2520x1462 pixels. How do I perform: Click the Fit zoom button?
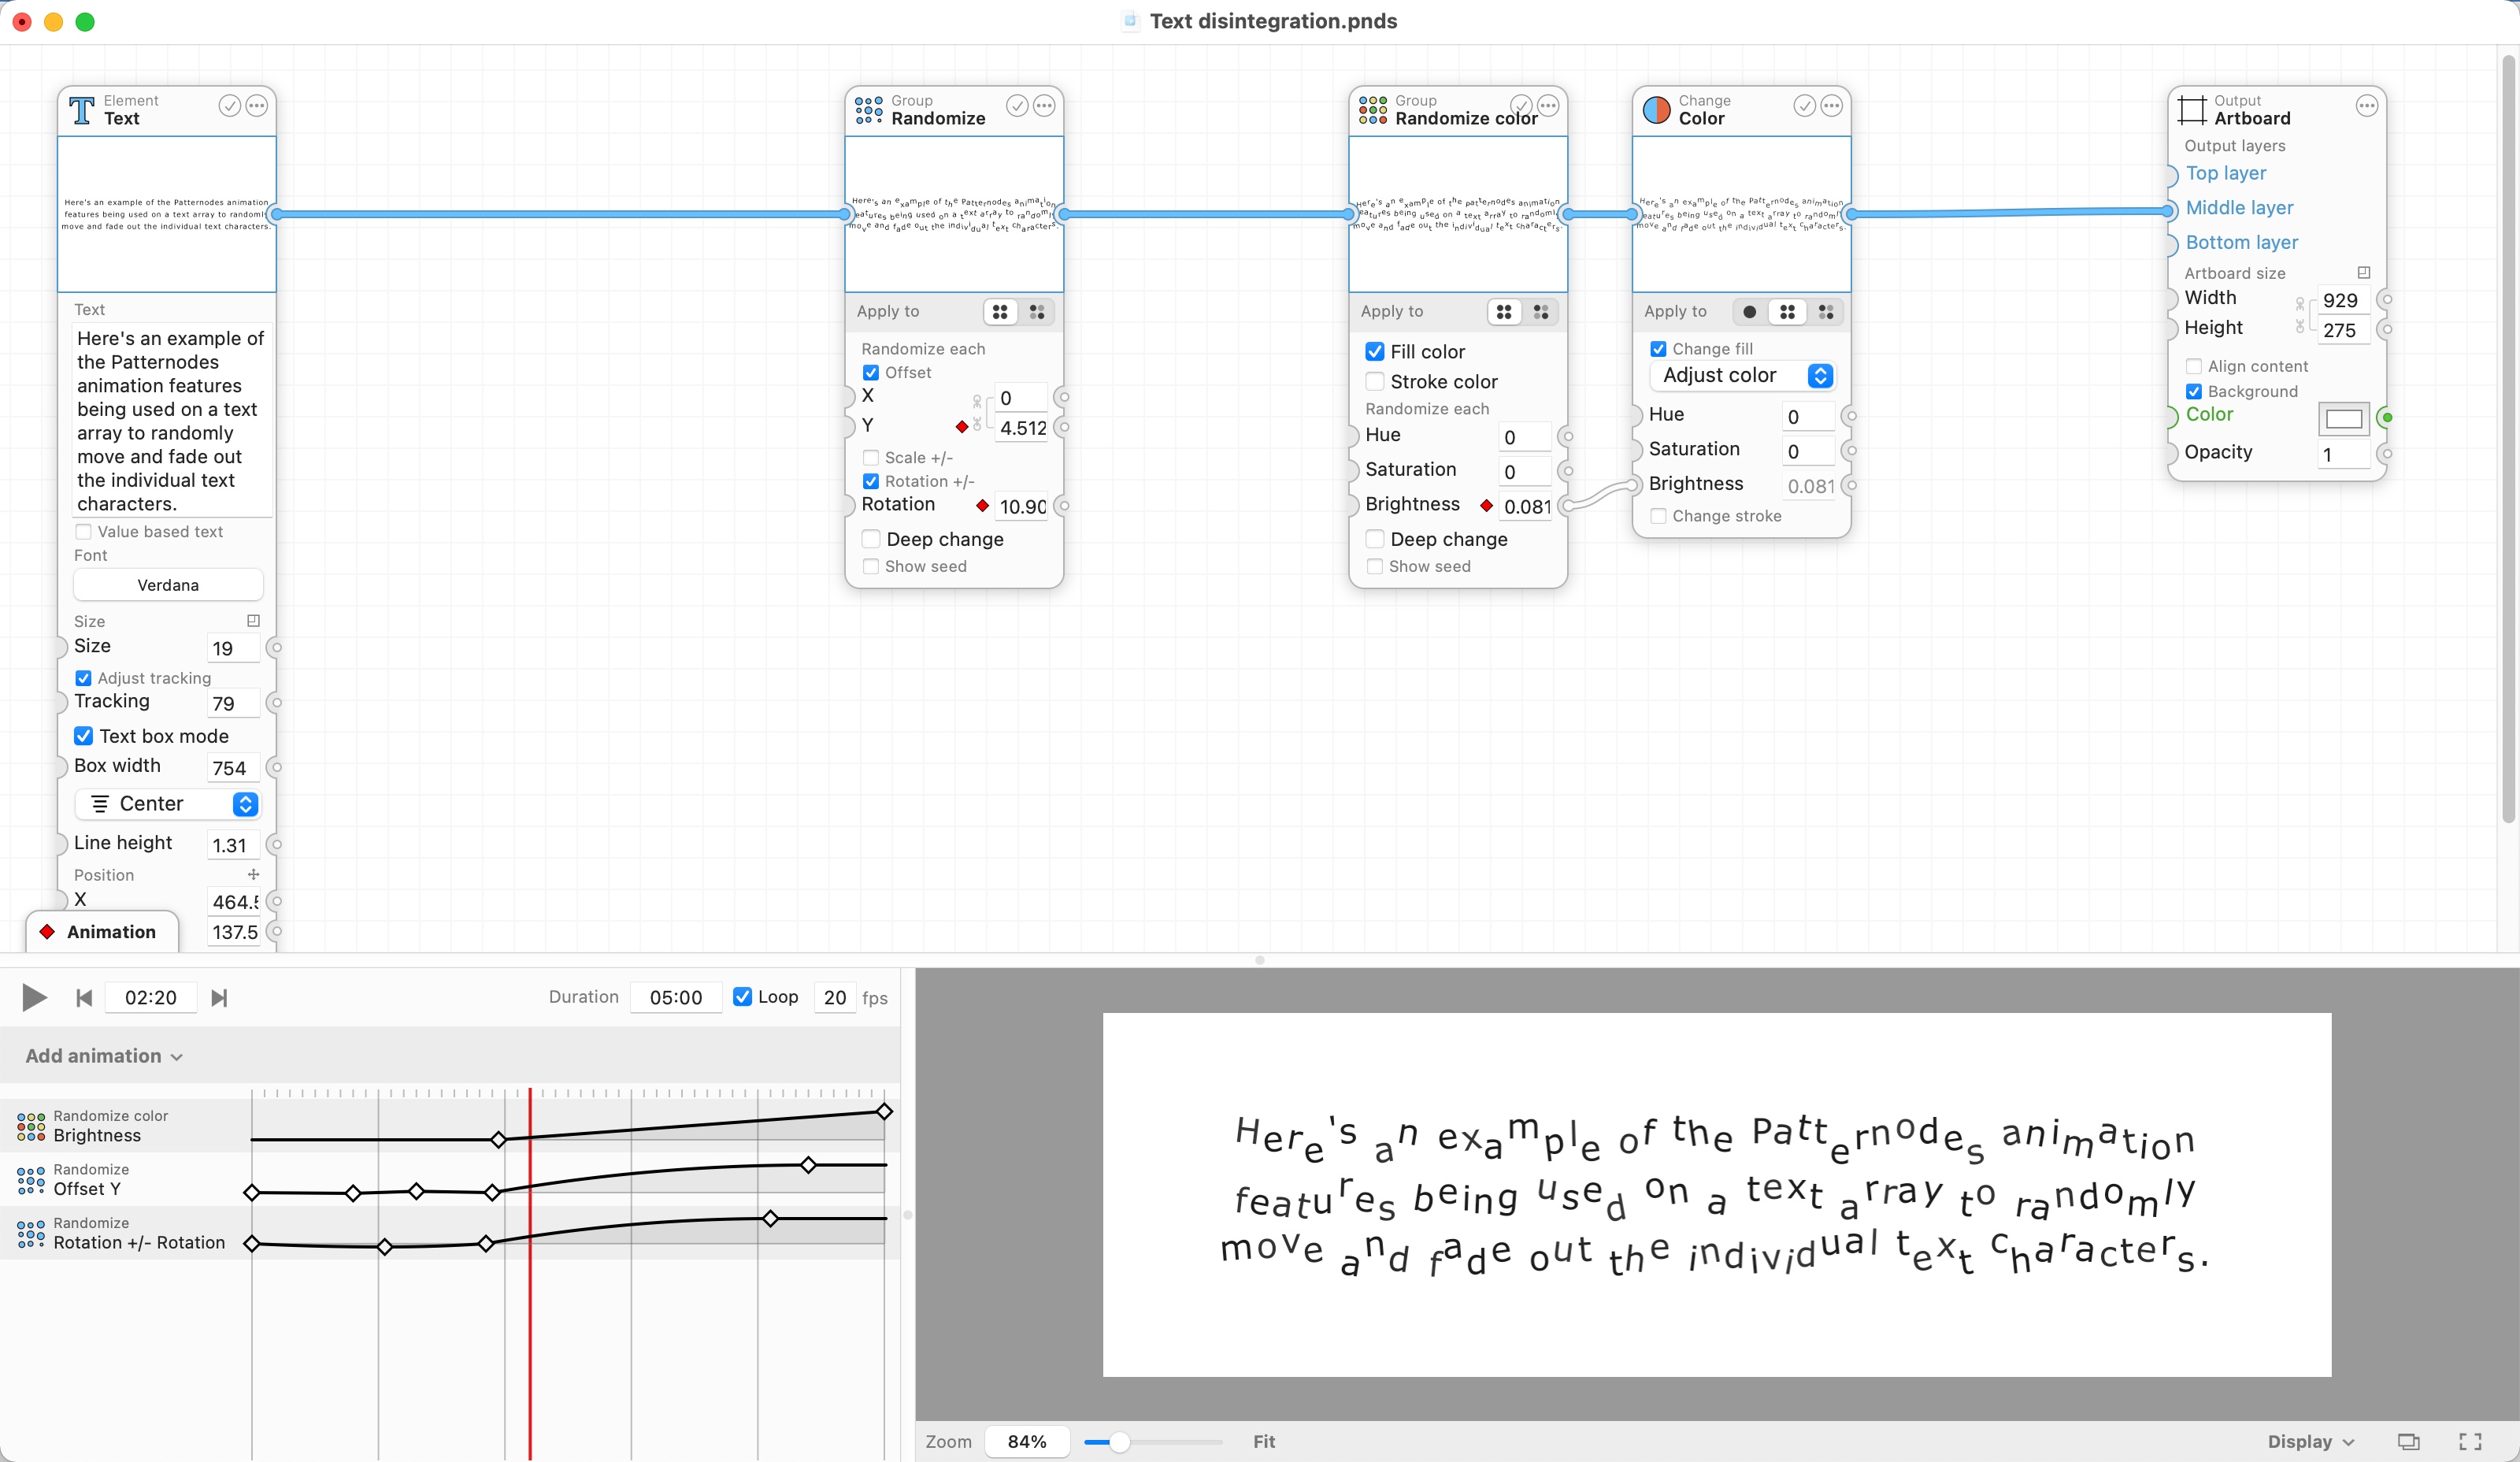click(x=1264, y=1441)
